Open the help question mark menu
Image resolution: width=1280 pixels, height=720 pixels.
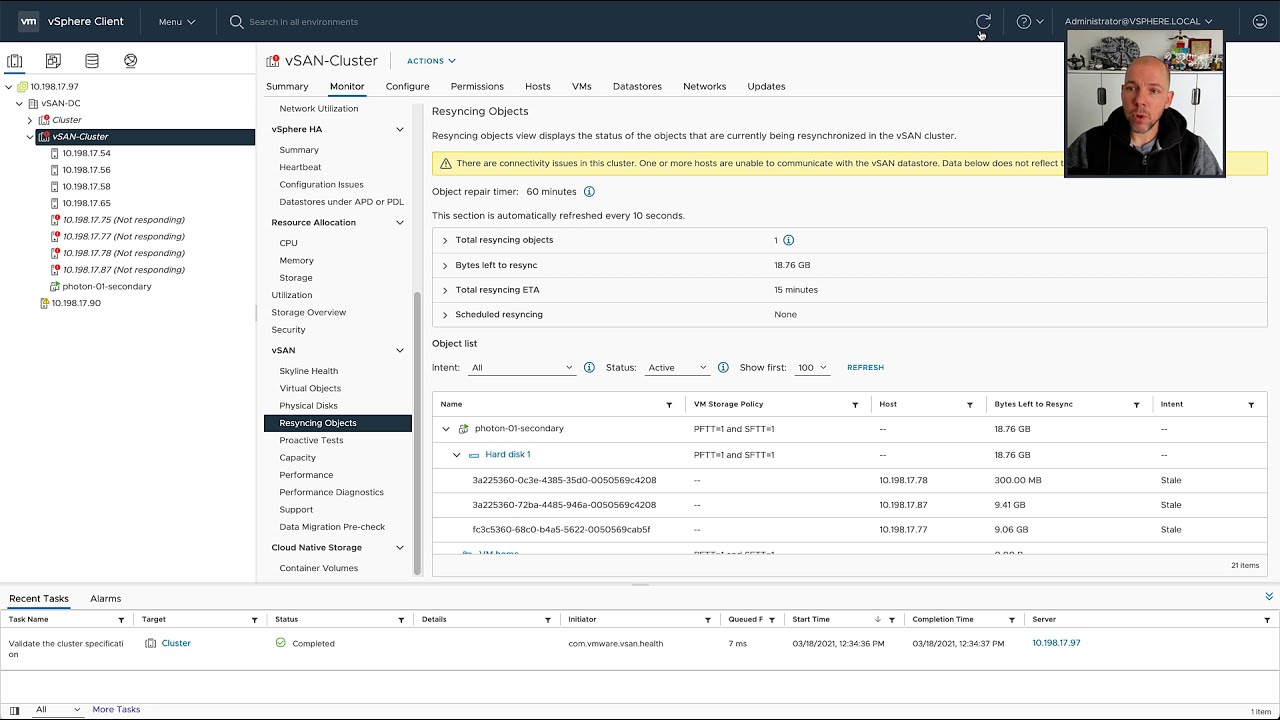1029,21
